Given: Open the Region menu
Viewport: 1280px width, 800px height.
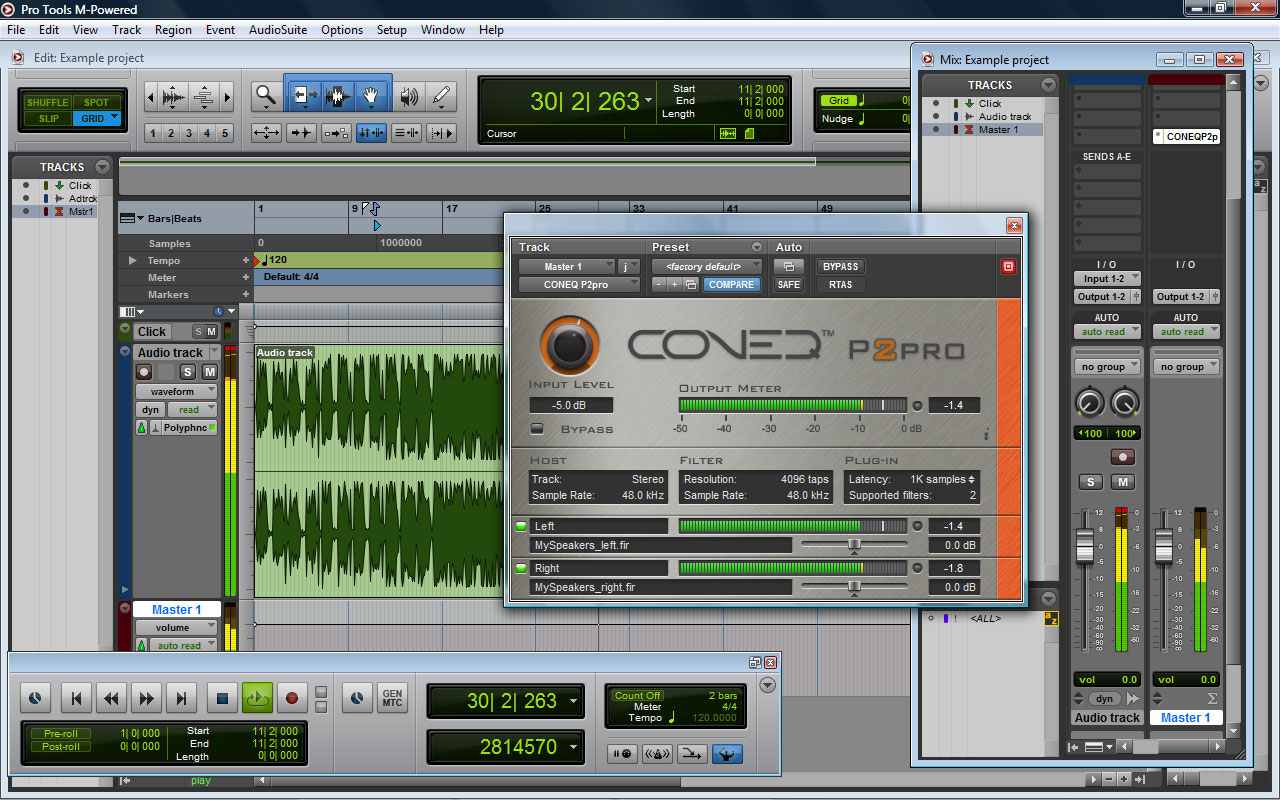Looking at the screenshot, I should coord(173,30).
